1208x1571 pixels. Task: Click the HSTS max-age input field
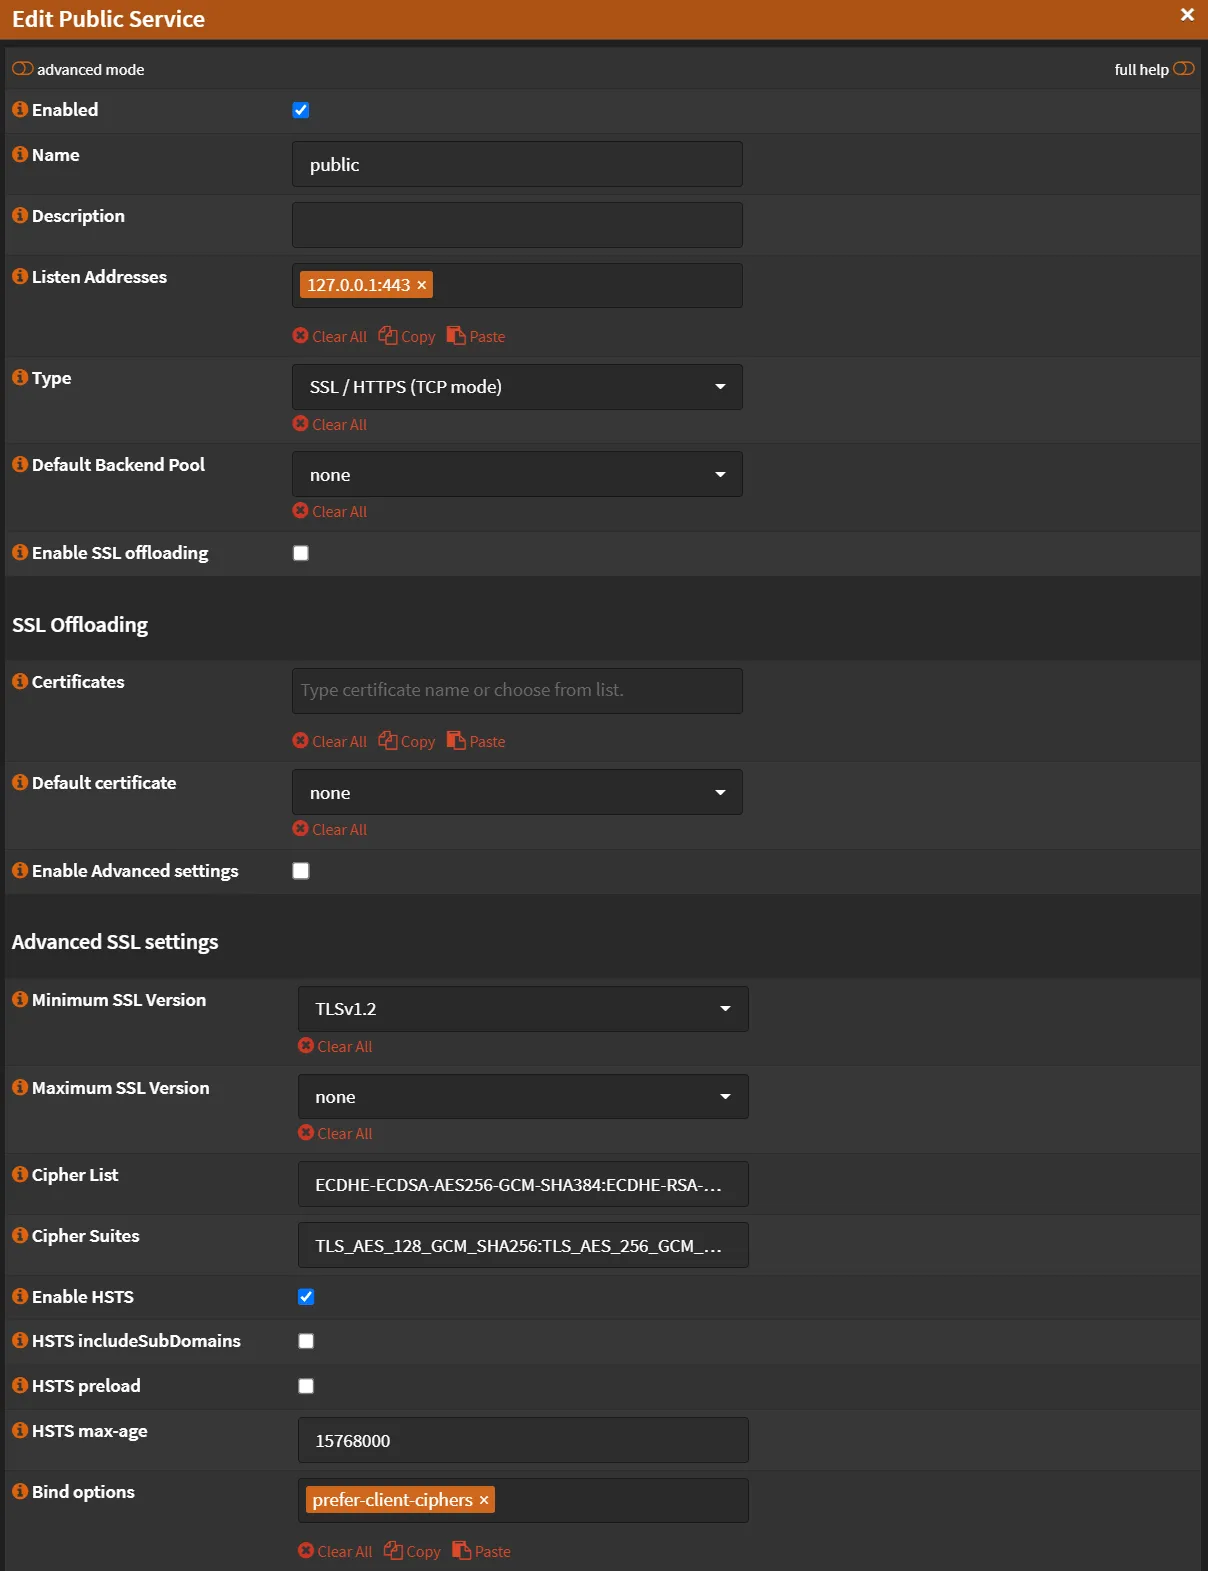click(x=523, y=1441)
